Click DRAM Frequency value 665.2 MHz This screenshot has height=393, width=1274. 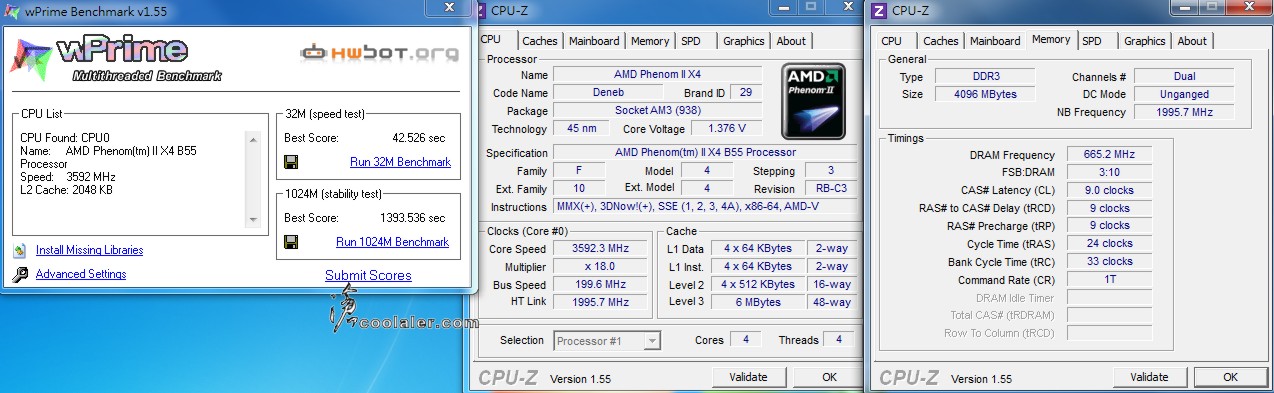[1110, 155]
